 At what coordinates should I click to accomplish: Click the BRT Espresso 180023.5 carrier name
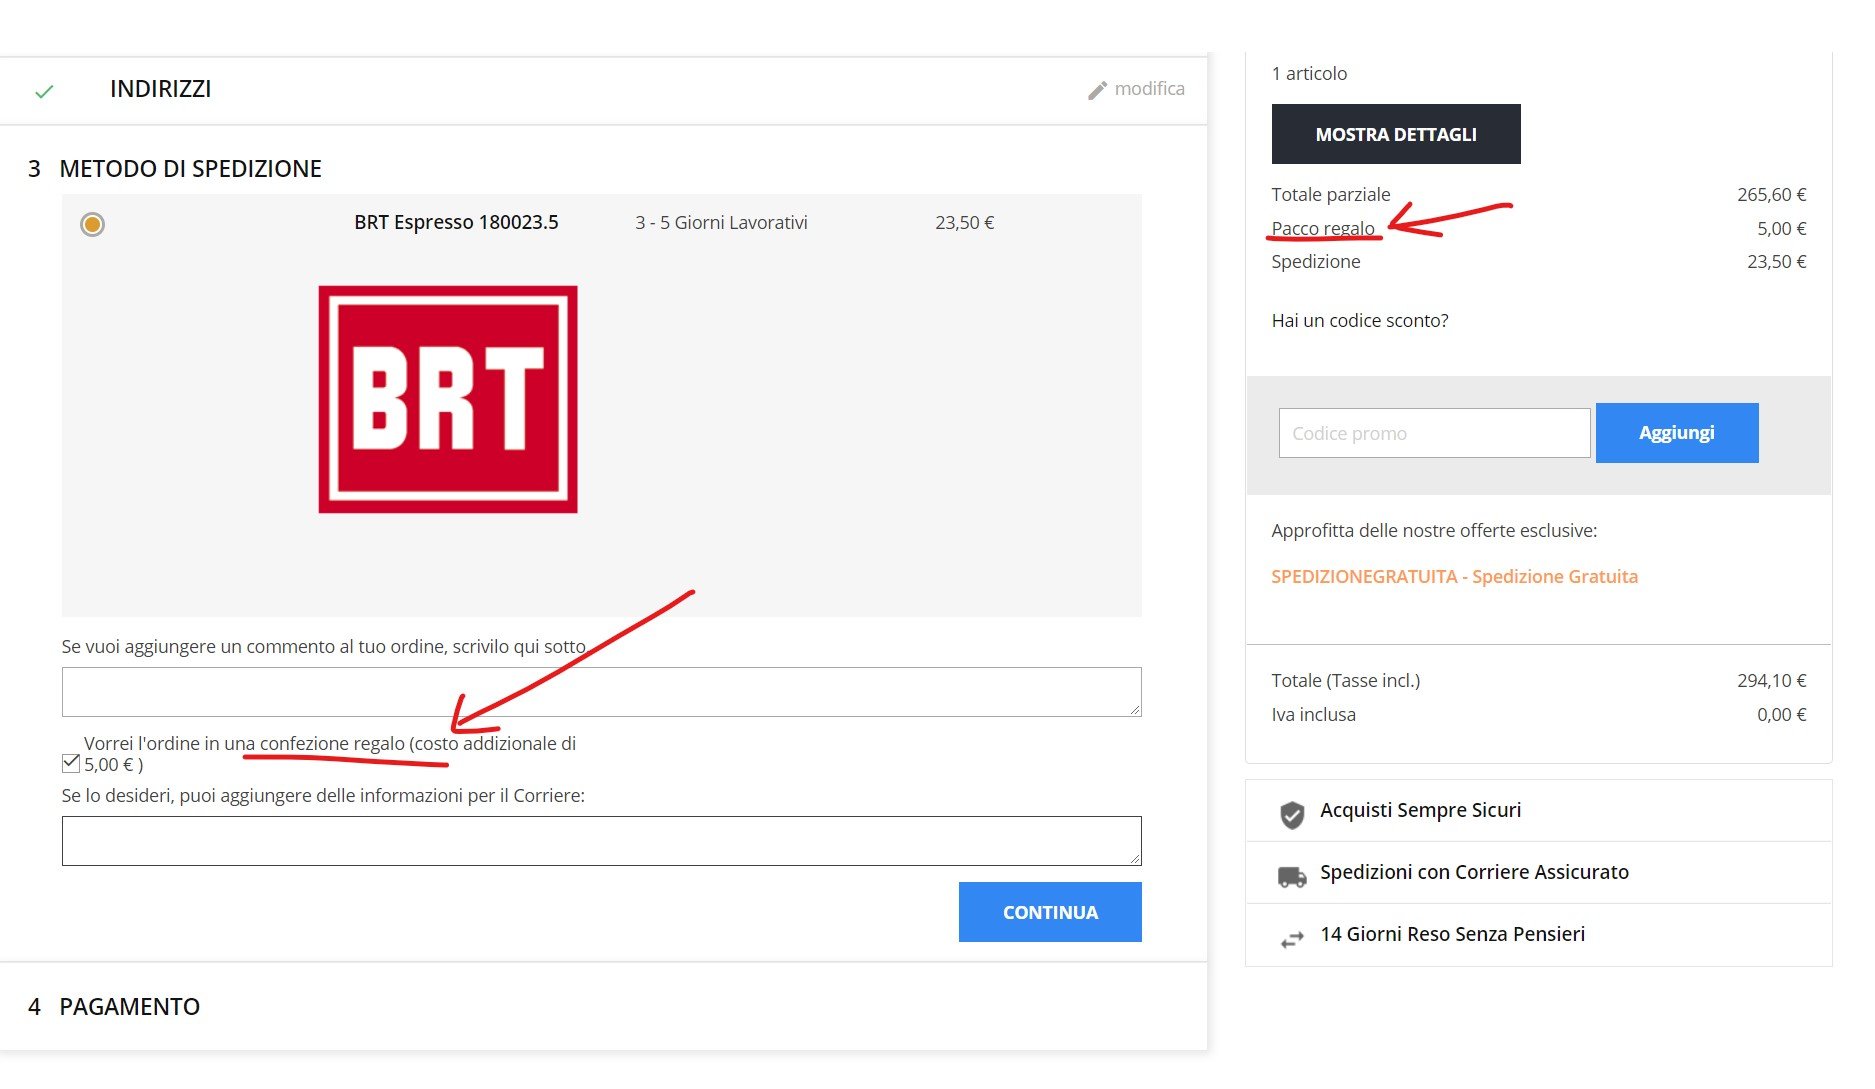click(x=456, y=222)
